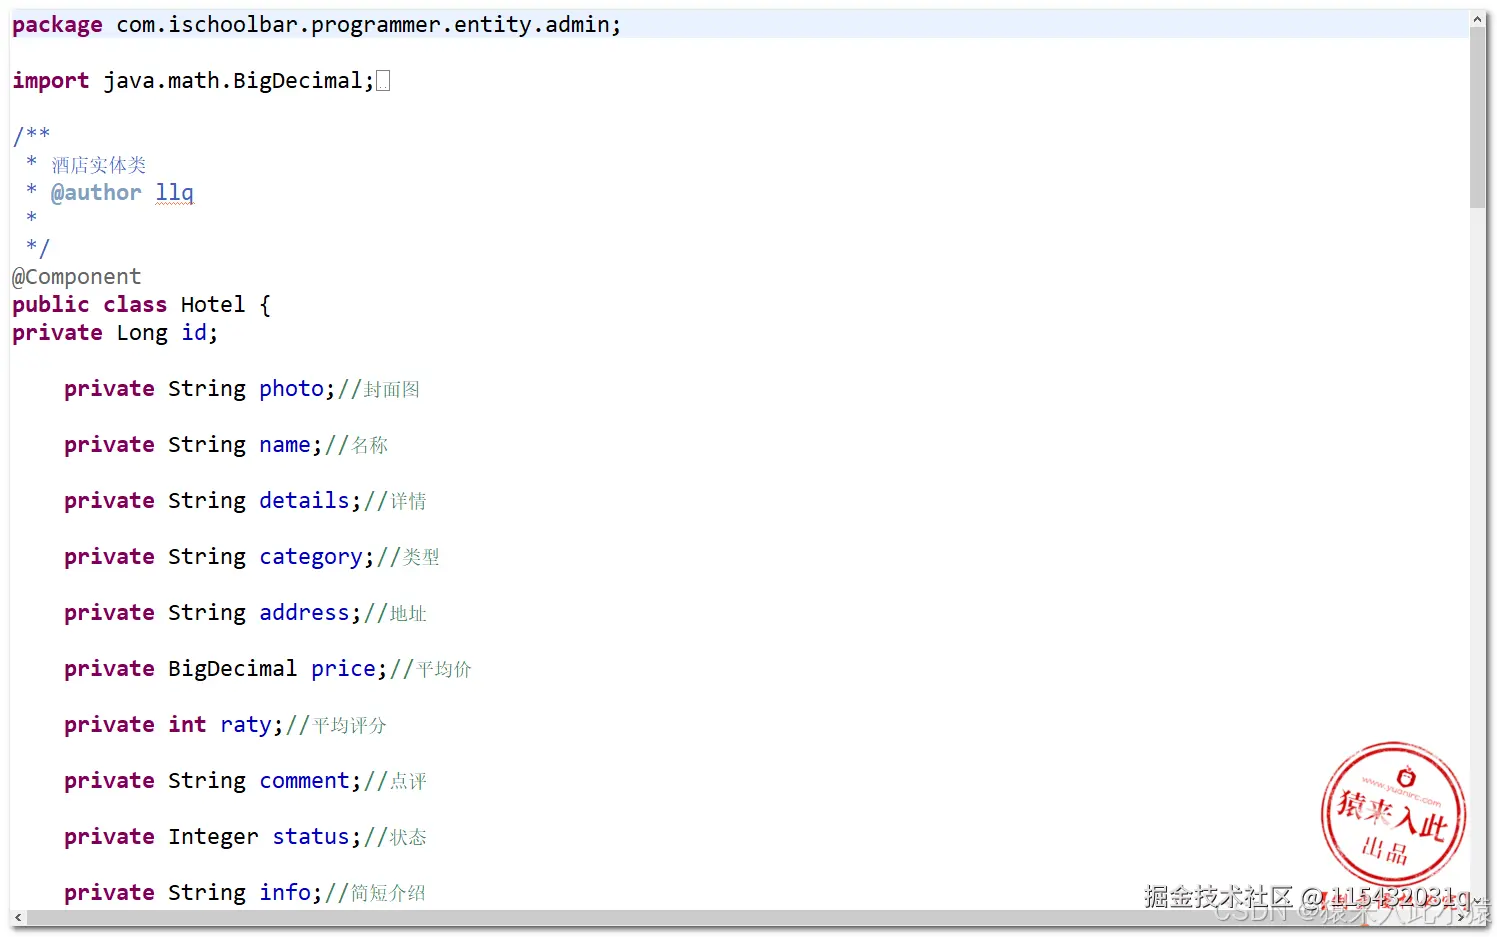Click the 'BigDecimal' type on the price line

click(x=232, y=669)
